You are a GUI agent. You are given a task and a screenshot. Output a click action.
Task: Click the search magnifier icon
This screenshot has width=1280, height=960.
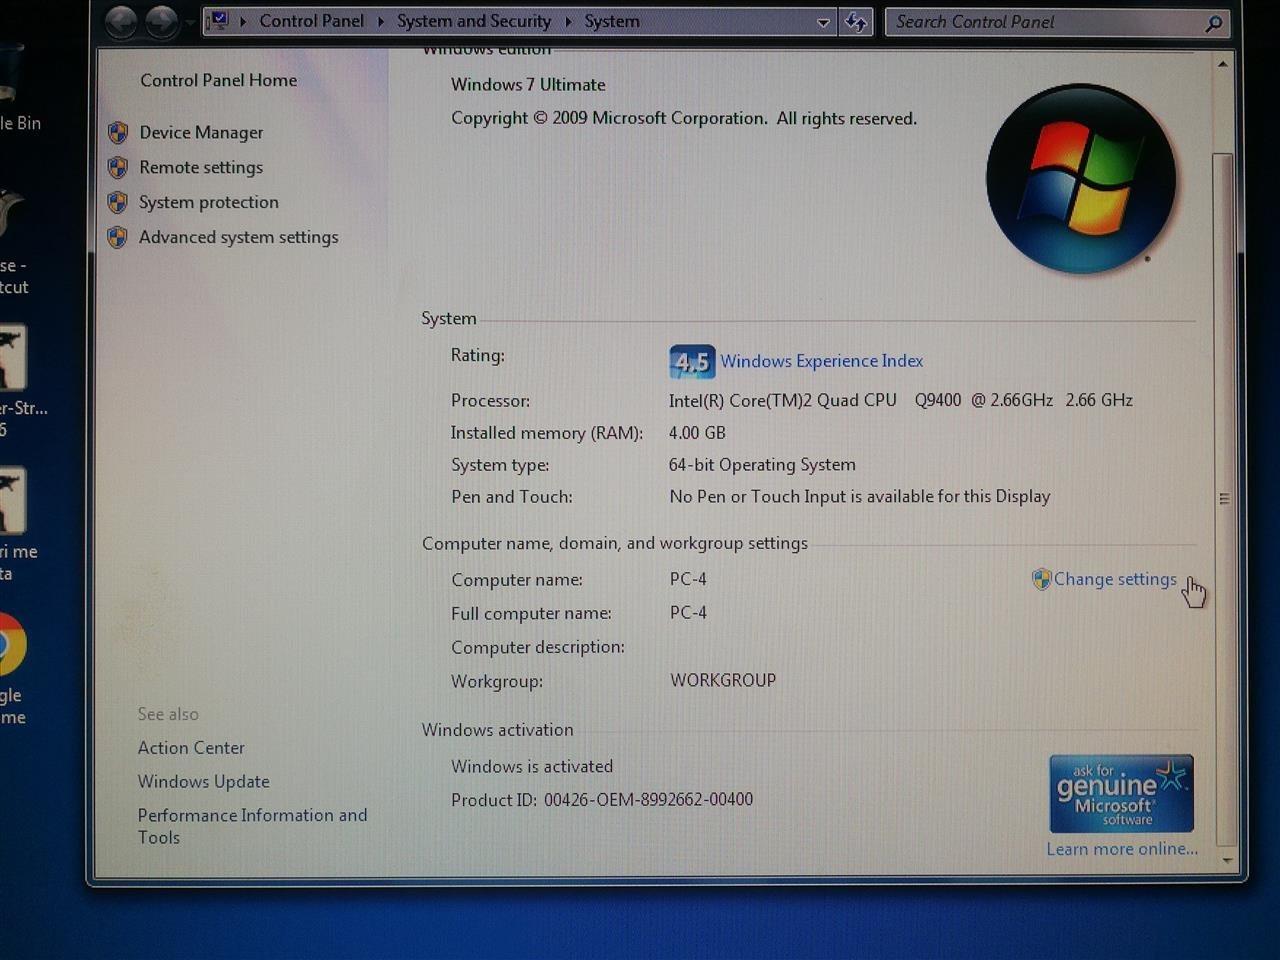point(1213,22)
